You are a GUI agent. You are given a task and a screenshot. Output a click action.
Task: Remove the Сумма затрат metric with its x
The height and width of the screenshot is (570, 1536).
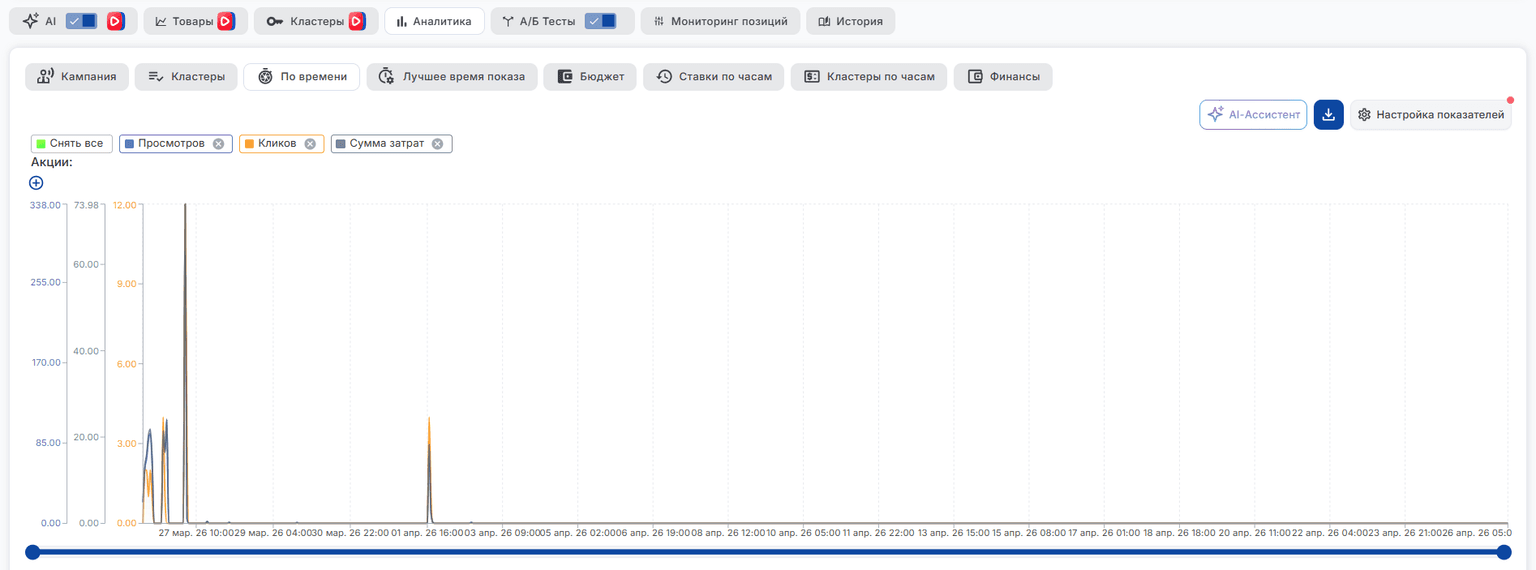pyautogui.click(x=437, y=144)
